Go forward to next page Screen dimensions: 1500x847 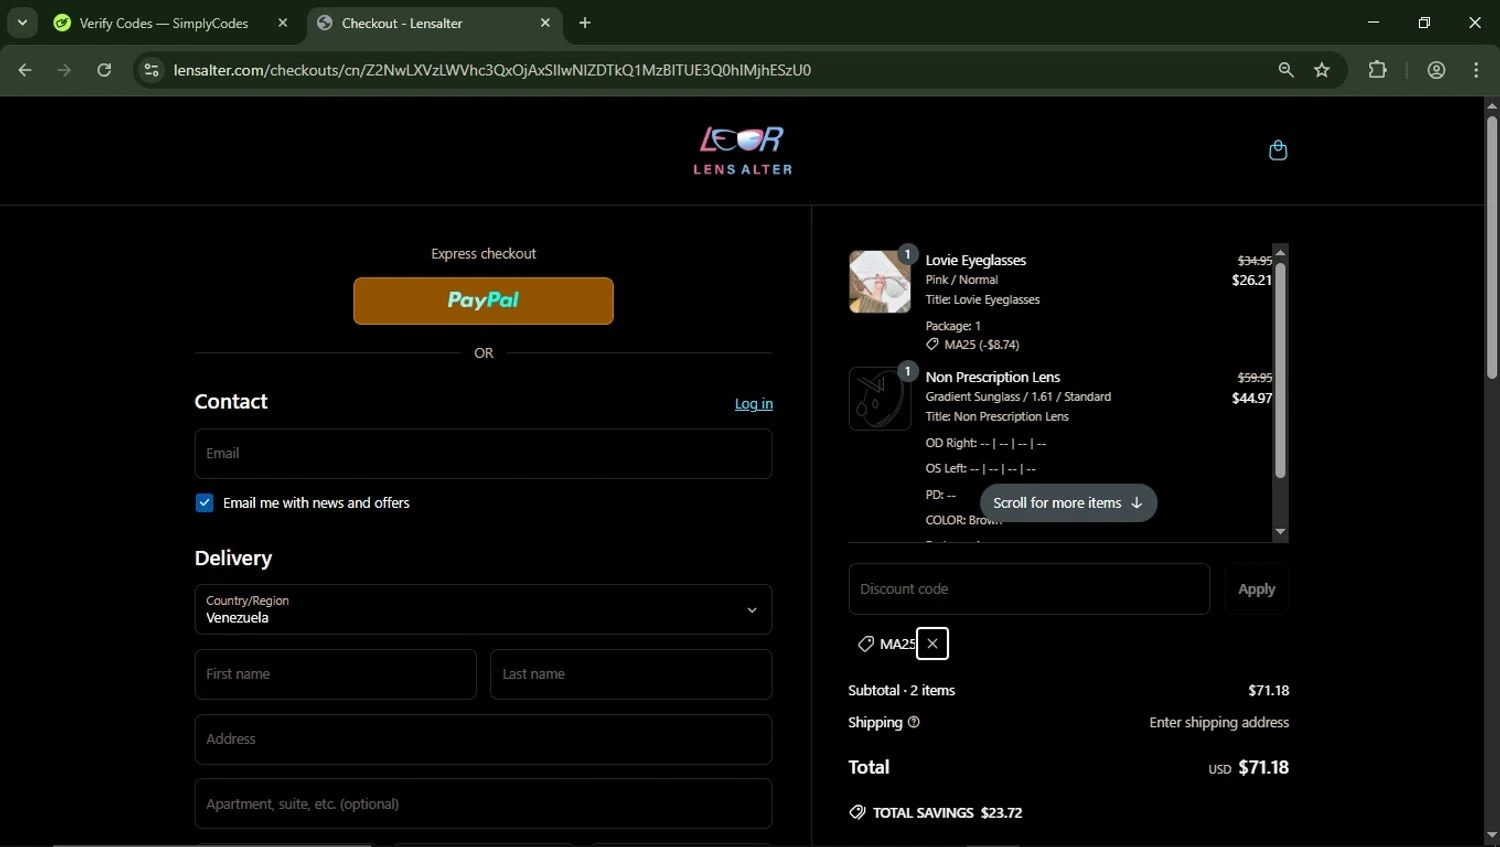pyautogui.click(x=64, y=70)
